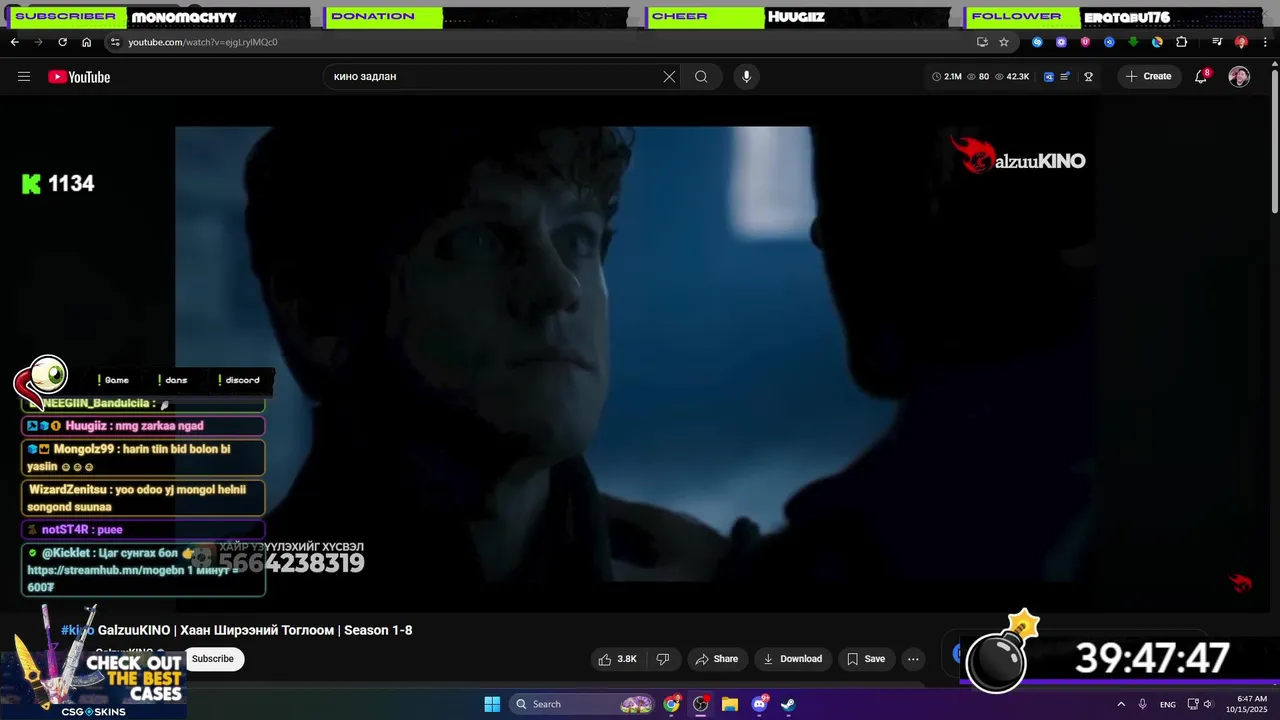Click the #kino hashtag in title
Viewport: 1280px width, 720px height.
78,630
